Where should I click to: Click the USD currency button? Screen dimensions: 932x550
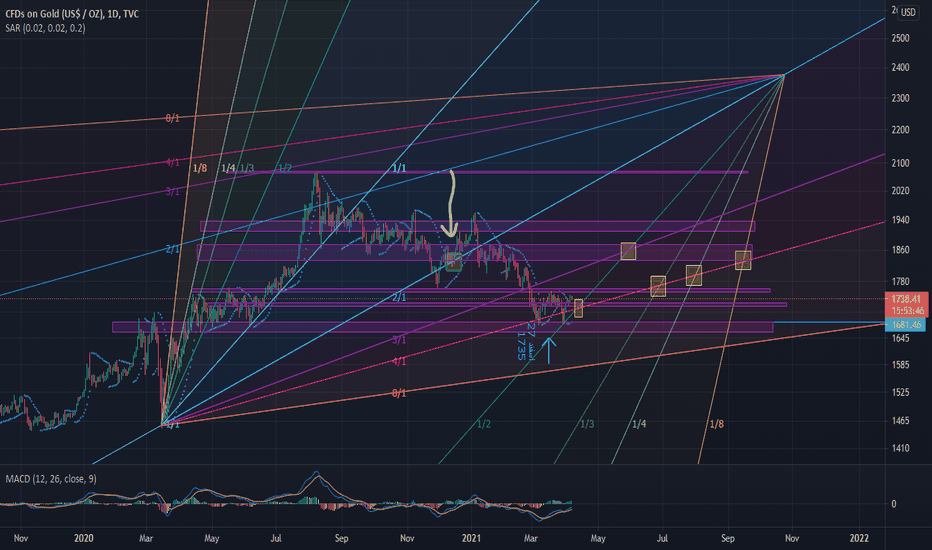908,12
